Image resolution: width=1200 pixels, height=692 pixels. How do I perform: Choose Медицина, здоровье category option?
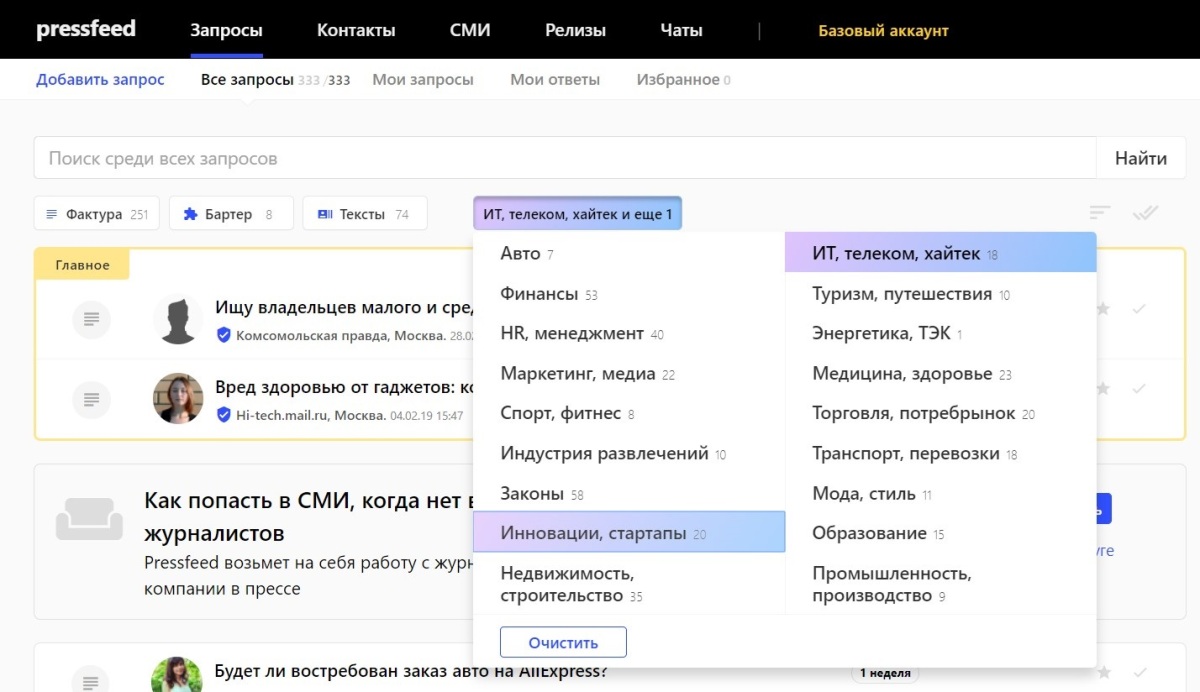click(902, 374)
